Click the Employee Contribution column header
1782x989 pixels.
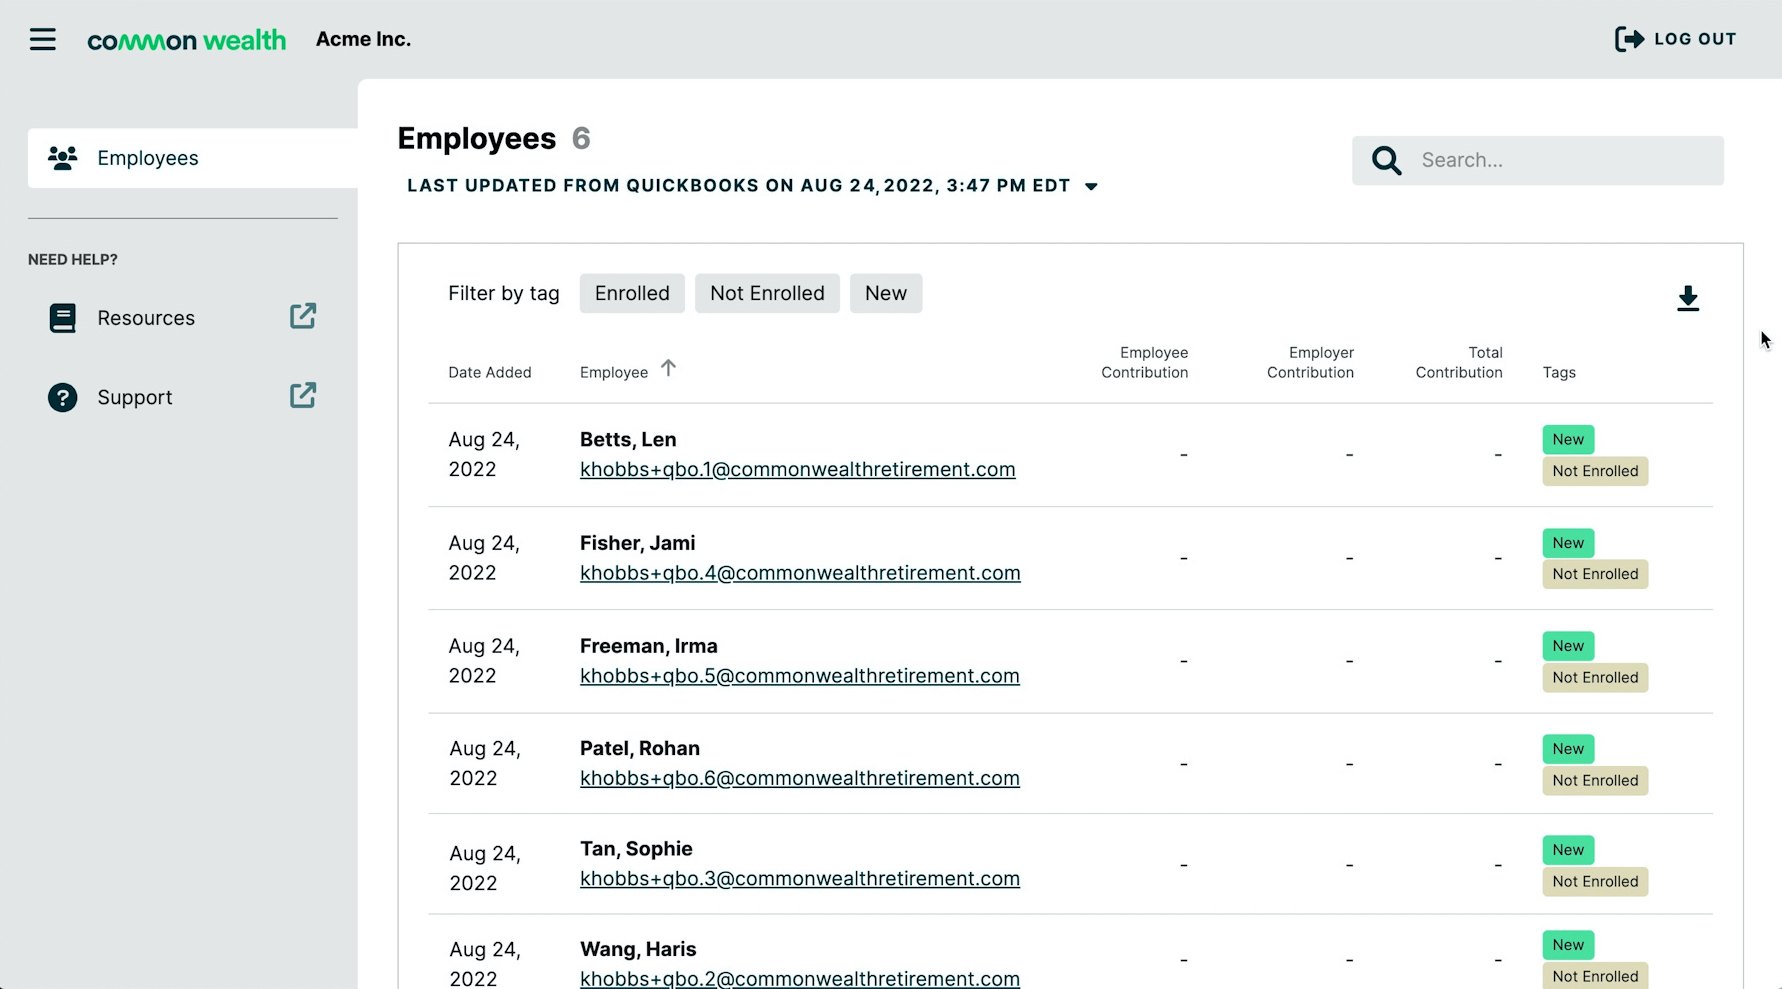pyautogui.click(x=1145, y=362)
